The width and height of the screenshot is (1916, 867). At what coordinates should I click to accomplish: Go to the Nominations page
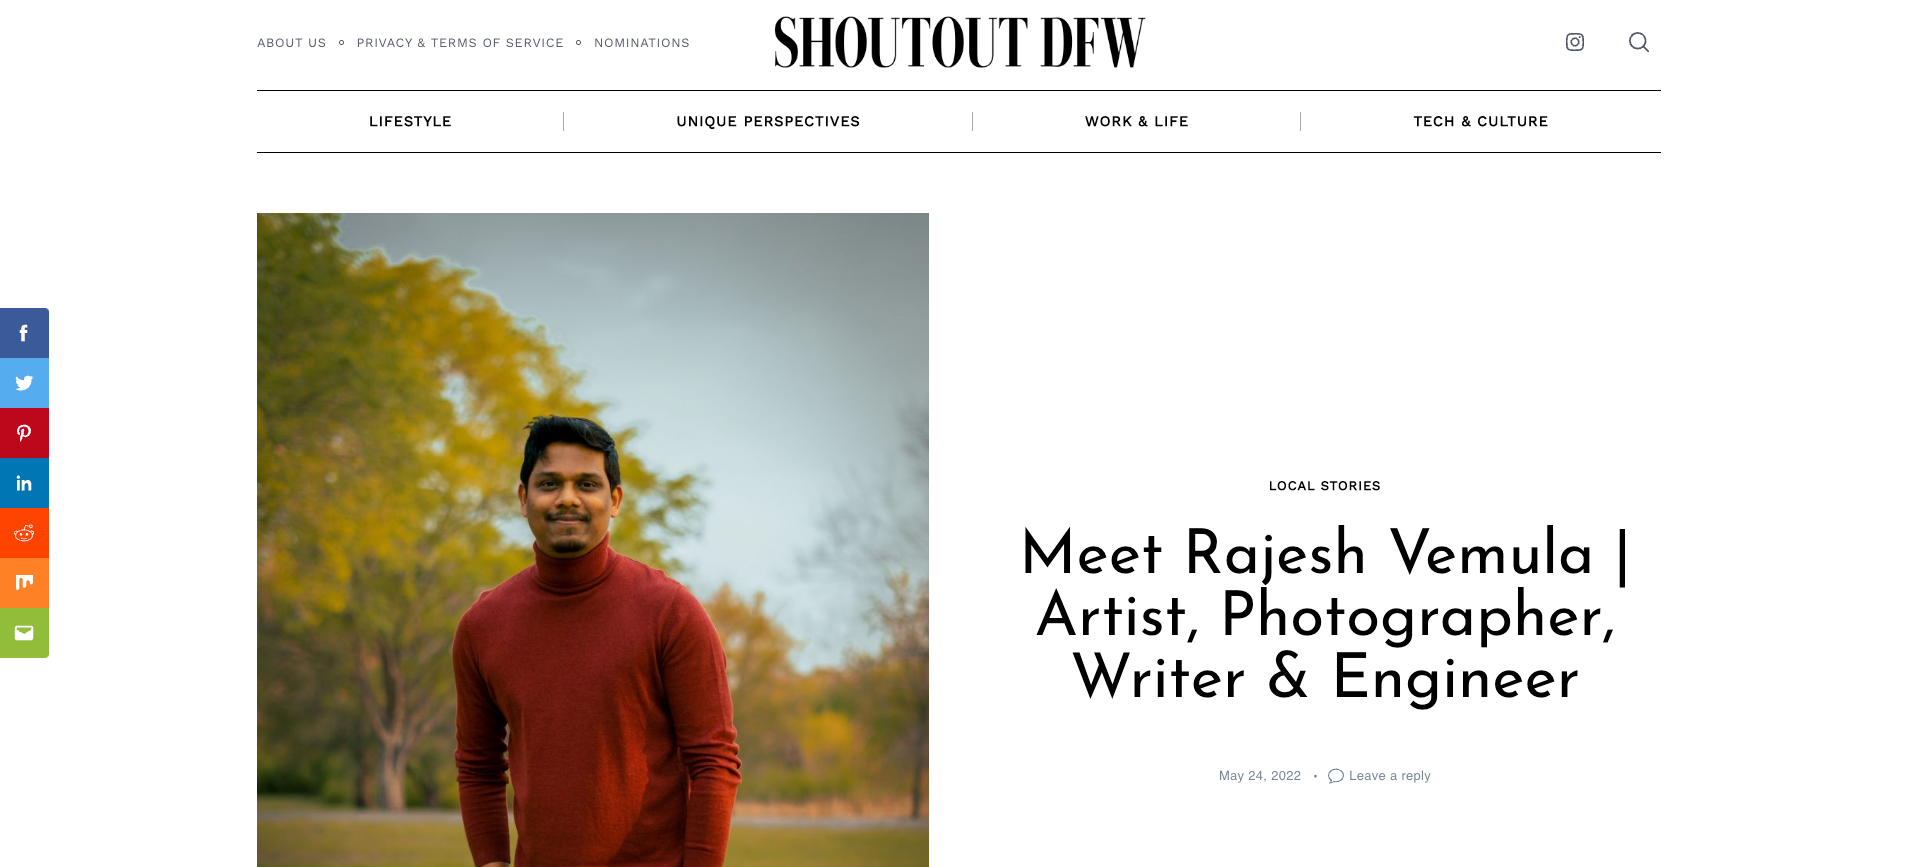642,43
